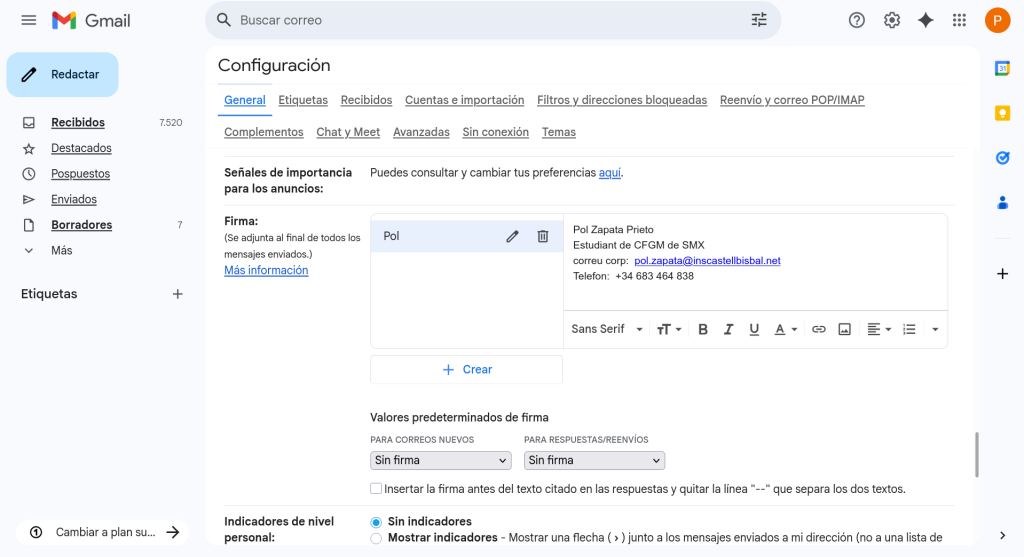
Task: Open signature dropdown for replies/forwards
Action: pos(594,460)
